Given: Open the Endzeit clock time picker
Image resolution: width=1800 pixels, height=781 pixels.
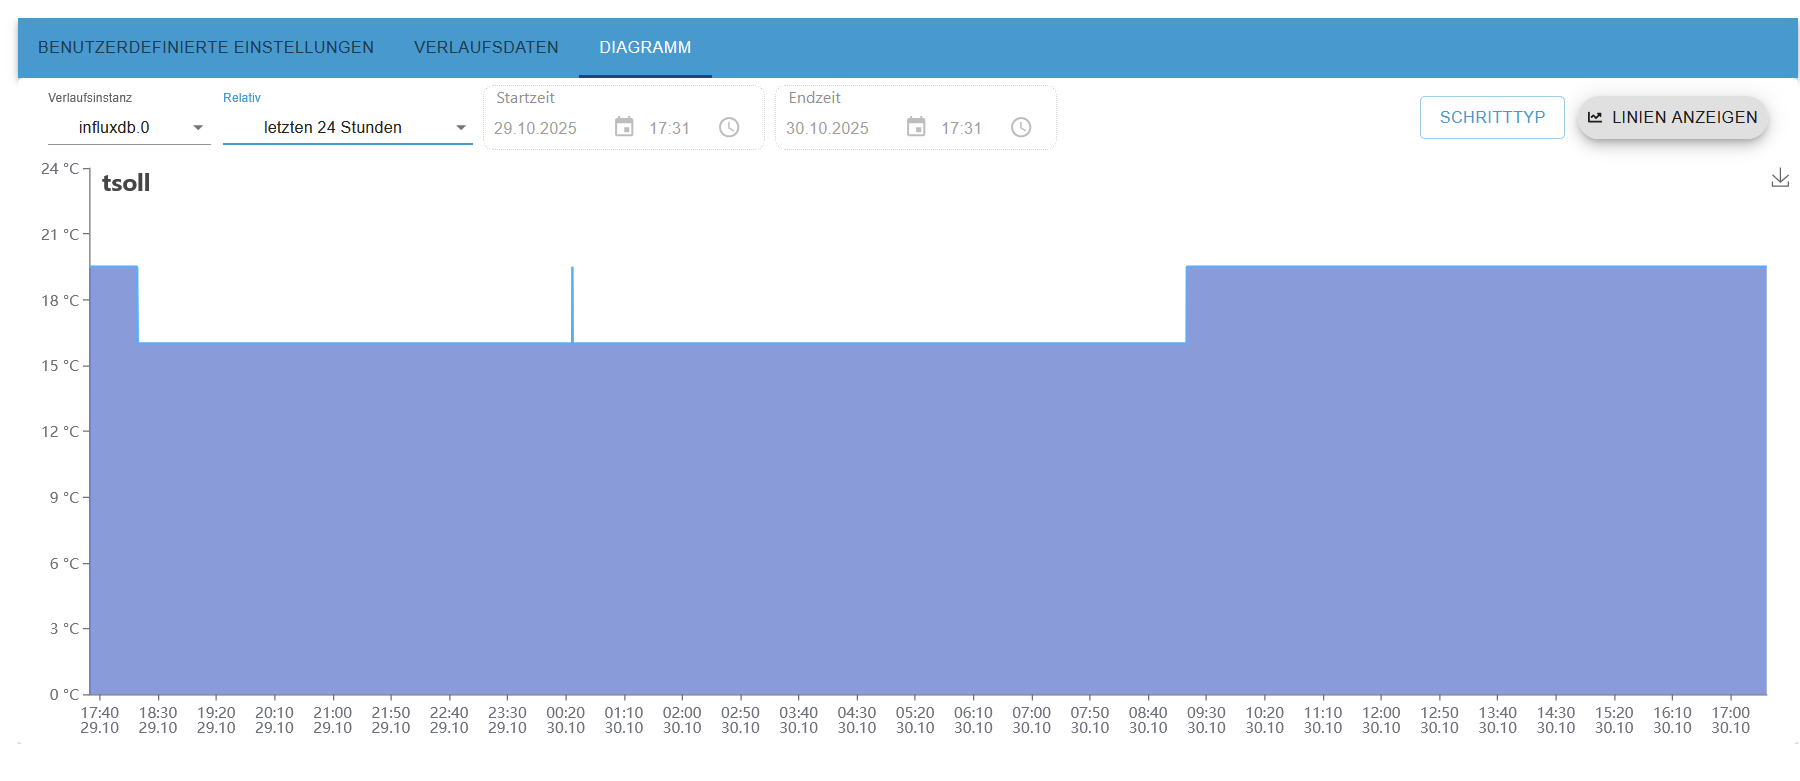Looking at the screenshot, I should click(1021, 127).
